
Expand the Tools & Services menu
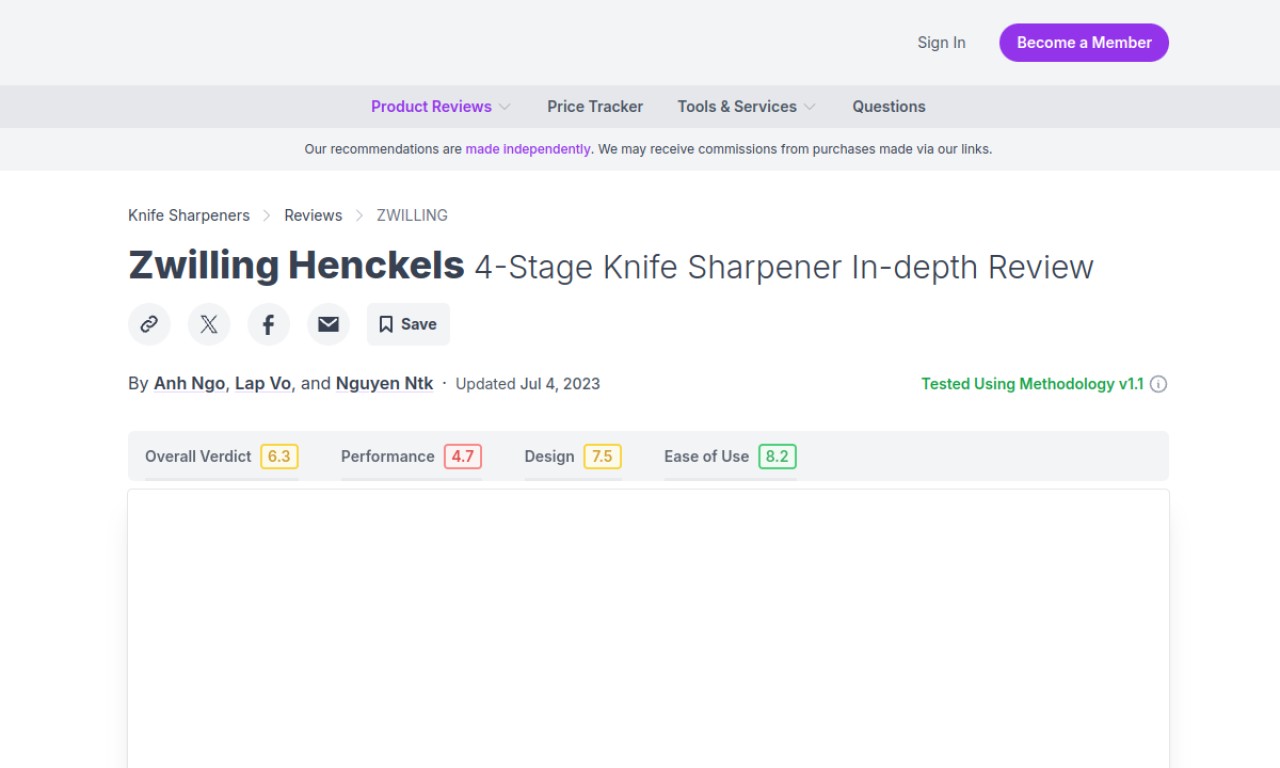click(746, 107)
